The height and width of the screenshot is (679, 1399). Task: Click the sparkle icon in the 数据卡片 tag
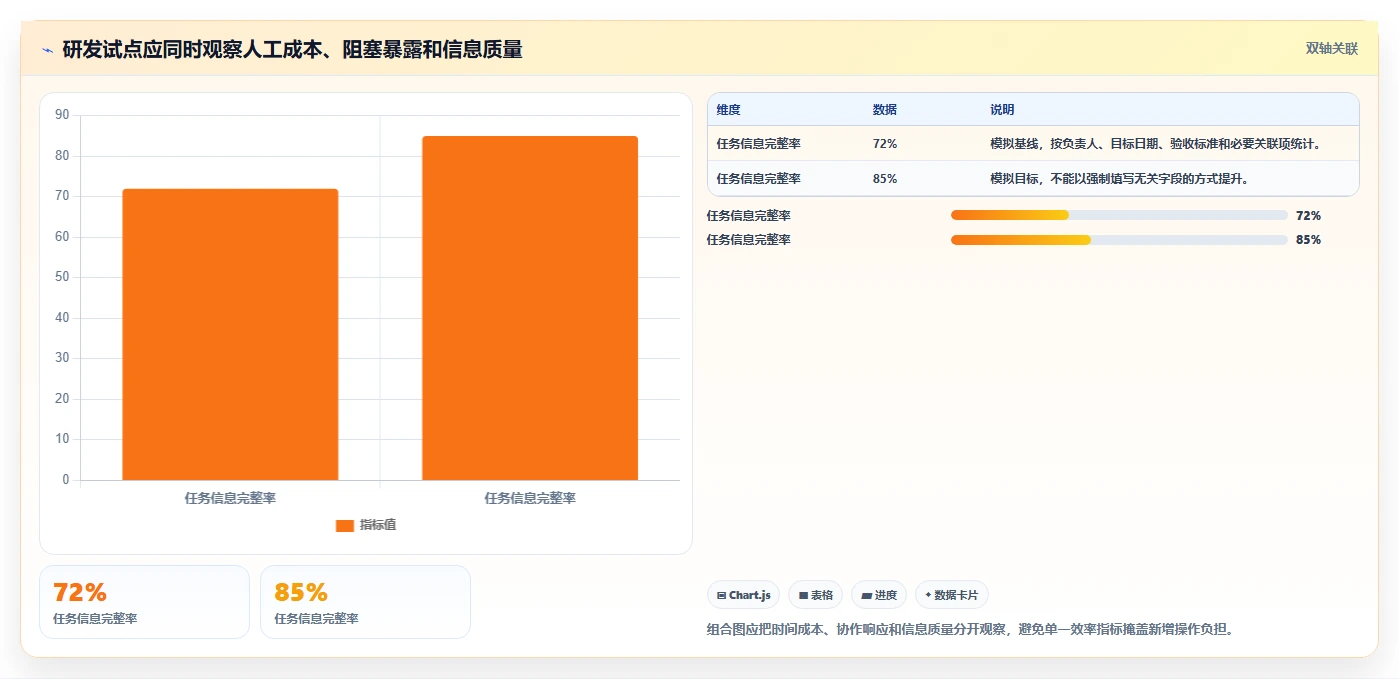coord(928,595)
